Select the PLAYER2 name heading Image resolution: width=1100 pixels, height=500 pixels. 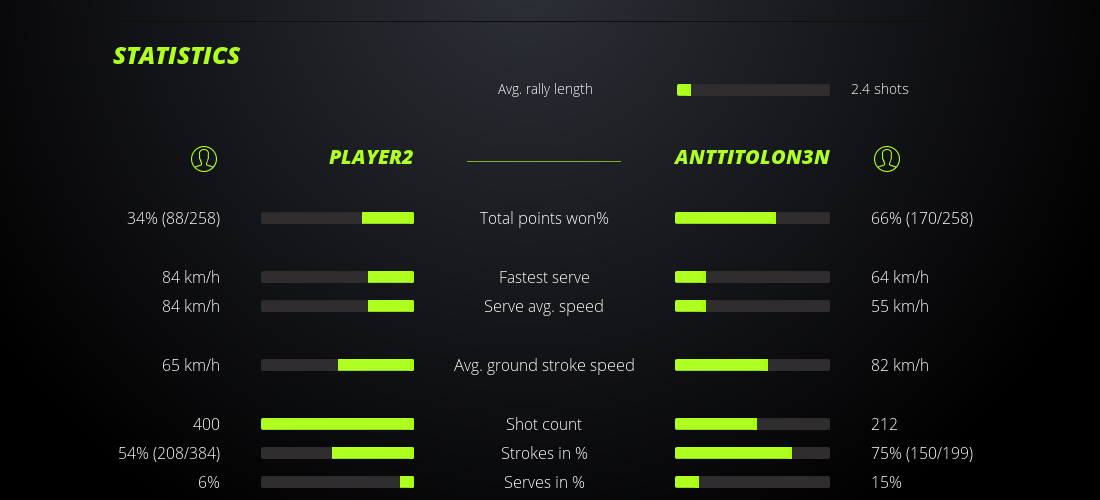click(x=371, y=157)
